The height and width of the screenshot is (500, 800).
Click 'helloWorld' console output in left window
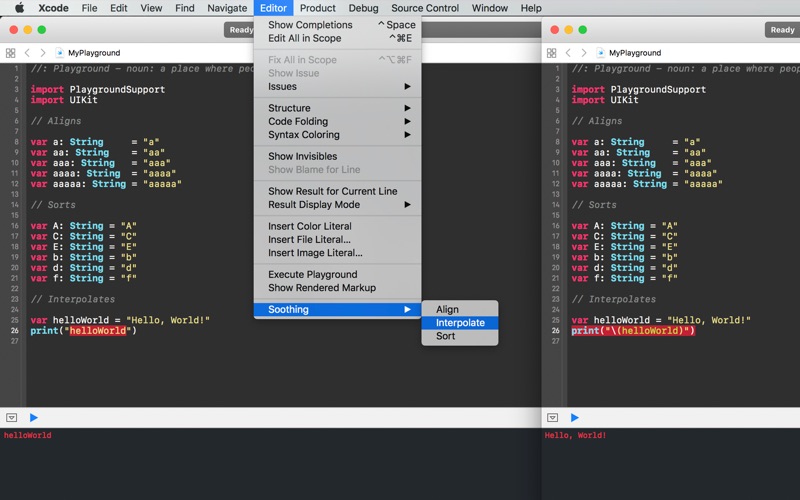28,435
